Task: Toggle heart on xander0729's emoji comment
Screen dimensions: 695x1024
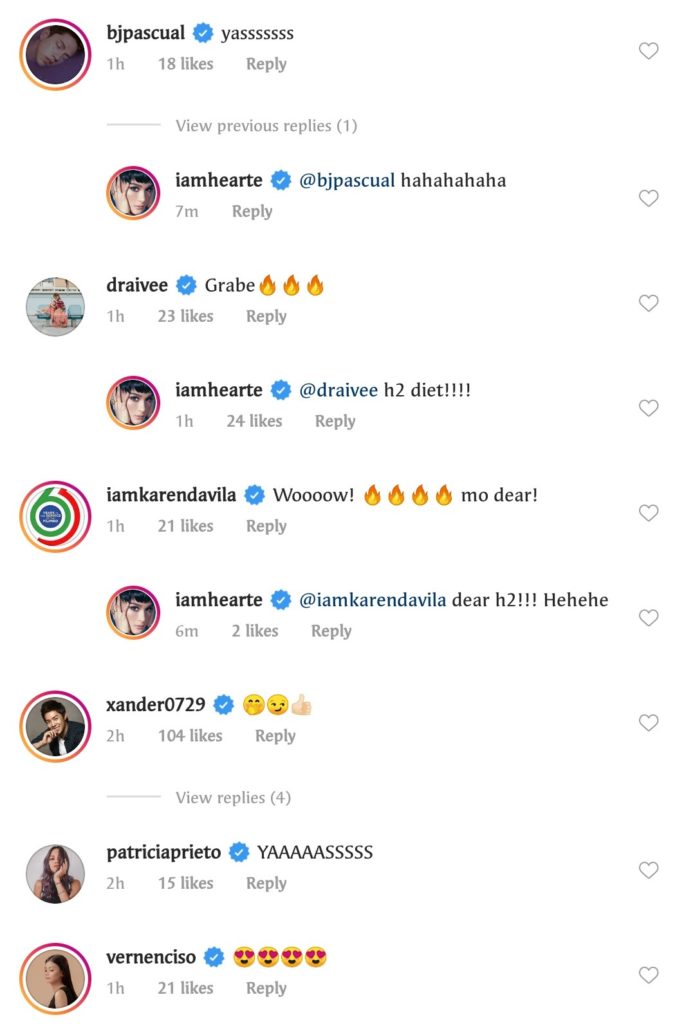Action: pyautogui.click(x=649, y=723)
